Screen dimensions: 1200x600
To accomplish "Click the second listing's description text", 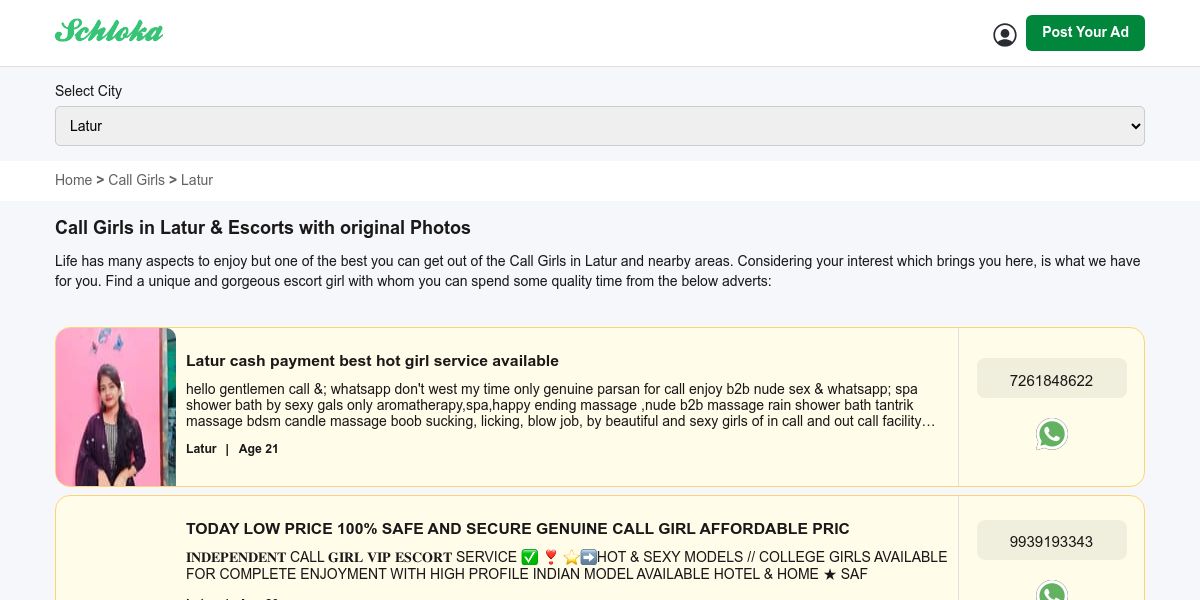I will point(566,565).
